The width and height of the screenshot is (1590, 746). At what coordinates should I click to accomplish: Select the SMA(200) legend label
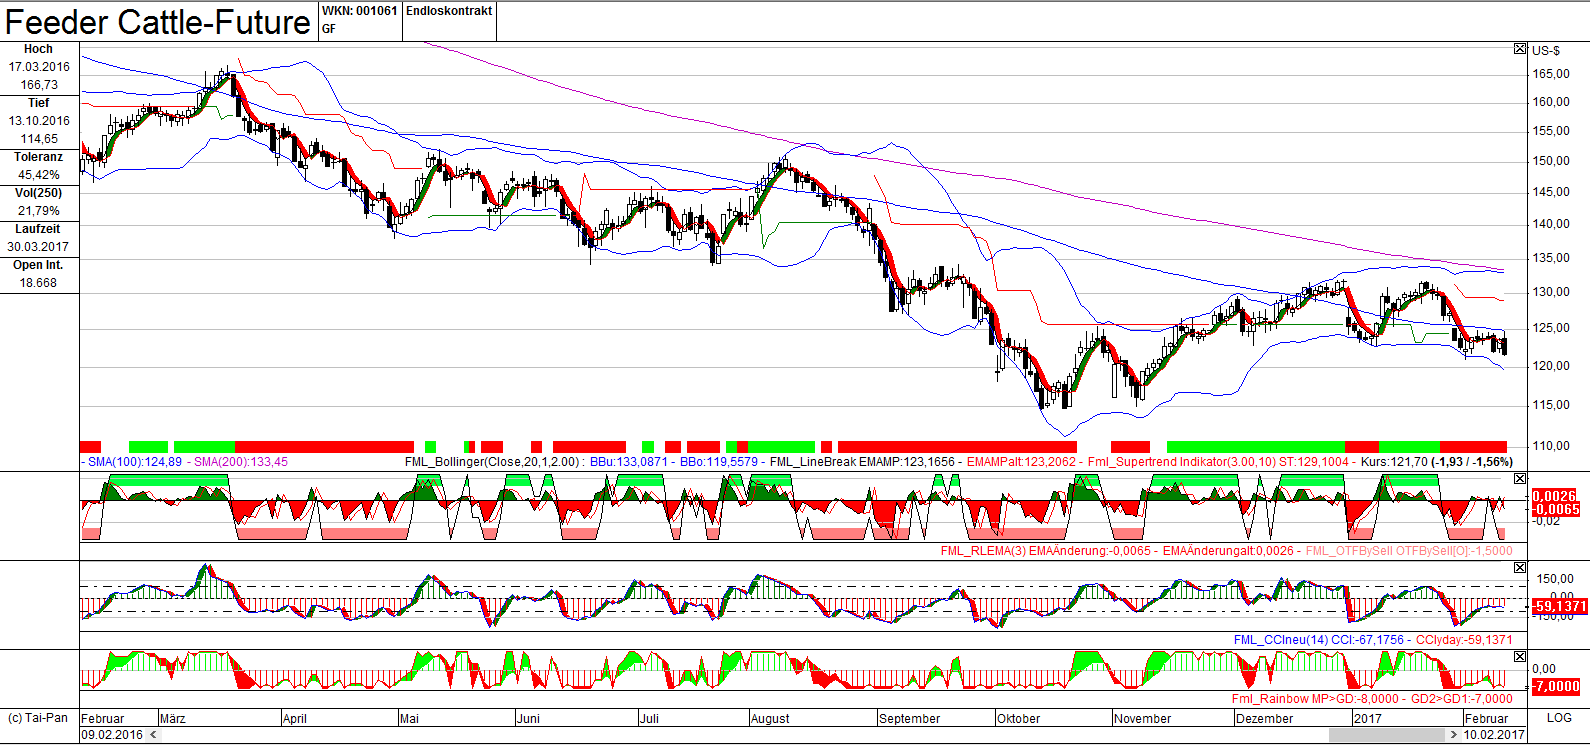click(x=240, y=462)
